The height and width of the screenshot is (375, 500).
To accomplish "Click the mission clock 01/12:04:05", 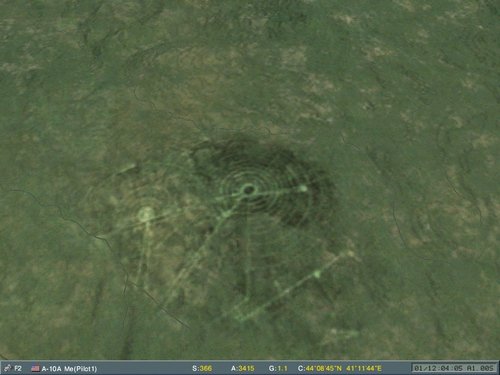I will click(438, 368).
